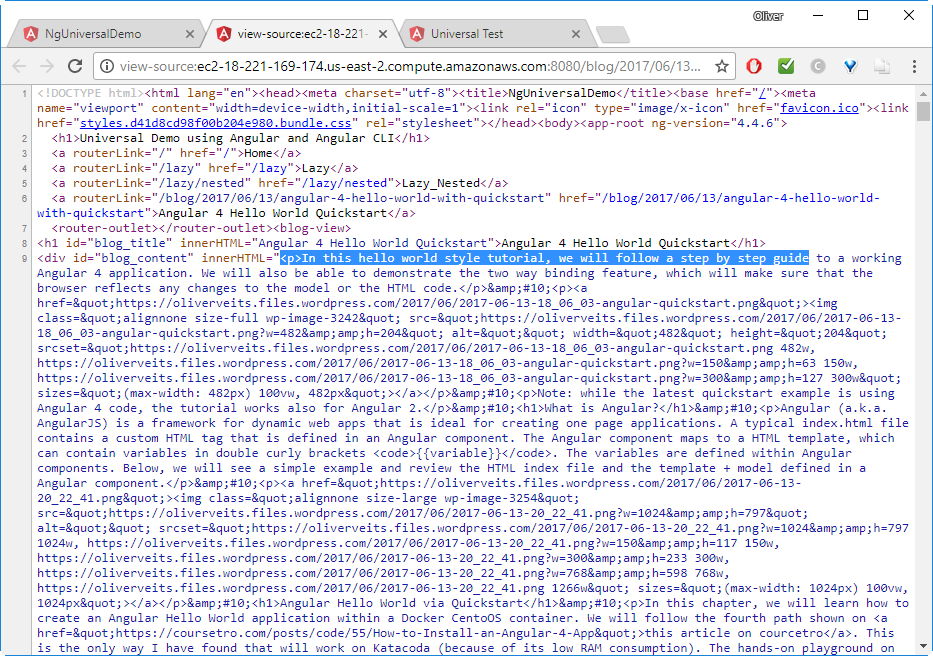Reload the page with the refresh icon
Image resolution: width=933 pixels, height=656 pixels.
coord(75,66)
